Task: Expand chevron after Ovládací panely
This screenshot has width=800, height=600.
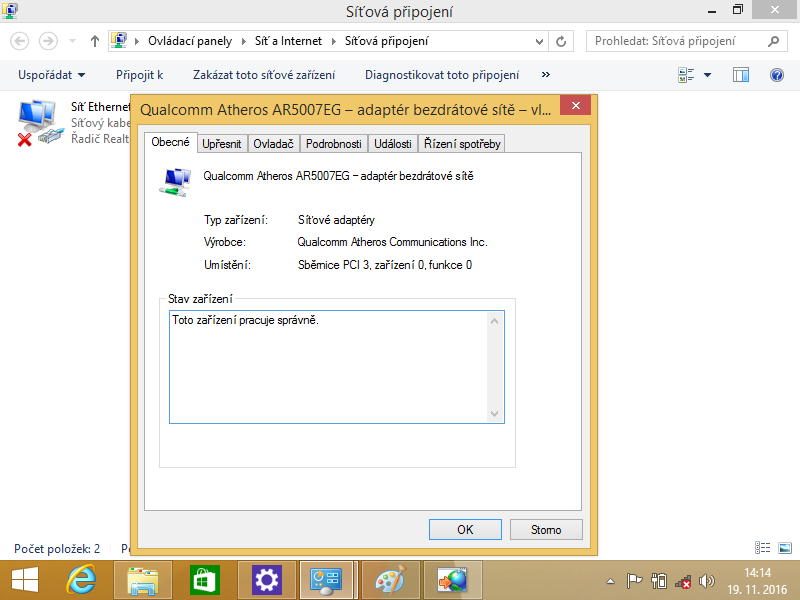Action: [243, 41]
